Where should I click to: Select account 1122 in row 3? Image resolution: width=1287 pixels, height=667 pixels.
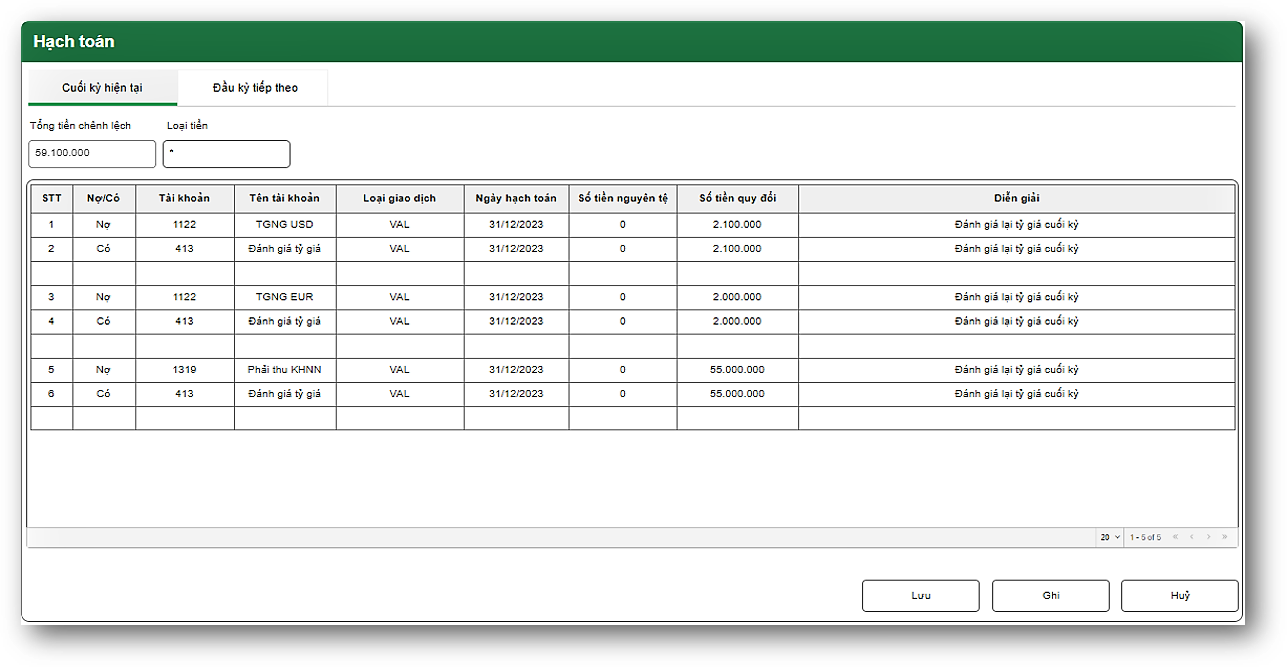click(185, 297)
